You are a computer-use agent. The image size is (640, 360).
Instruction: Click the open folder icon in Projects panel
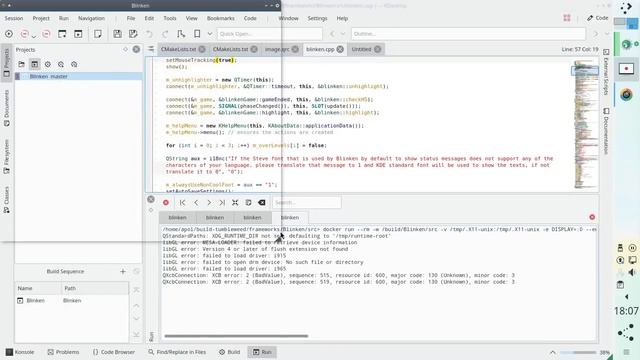point(21,64)
